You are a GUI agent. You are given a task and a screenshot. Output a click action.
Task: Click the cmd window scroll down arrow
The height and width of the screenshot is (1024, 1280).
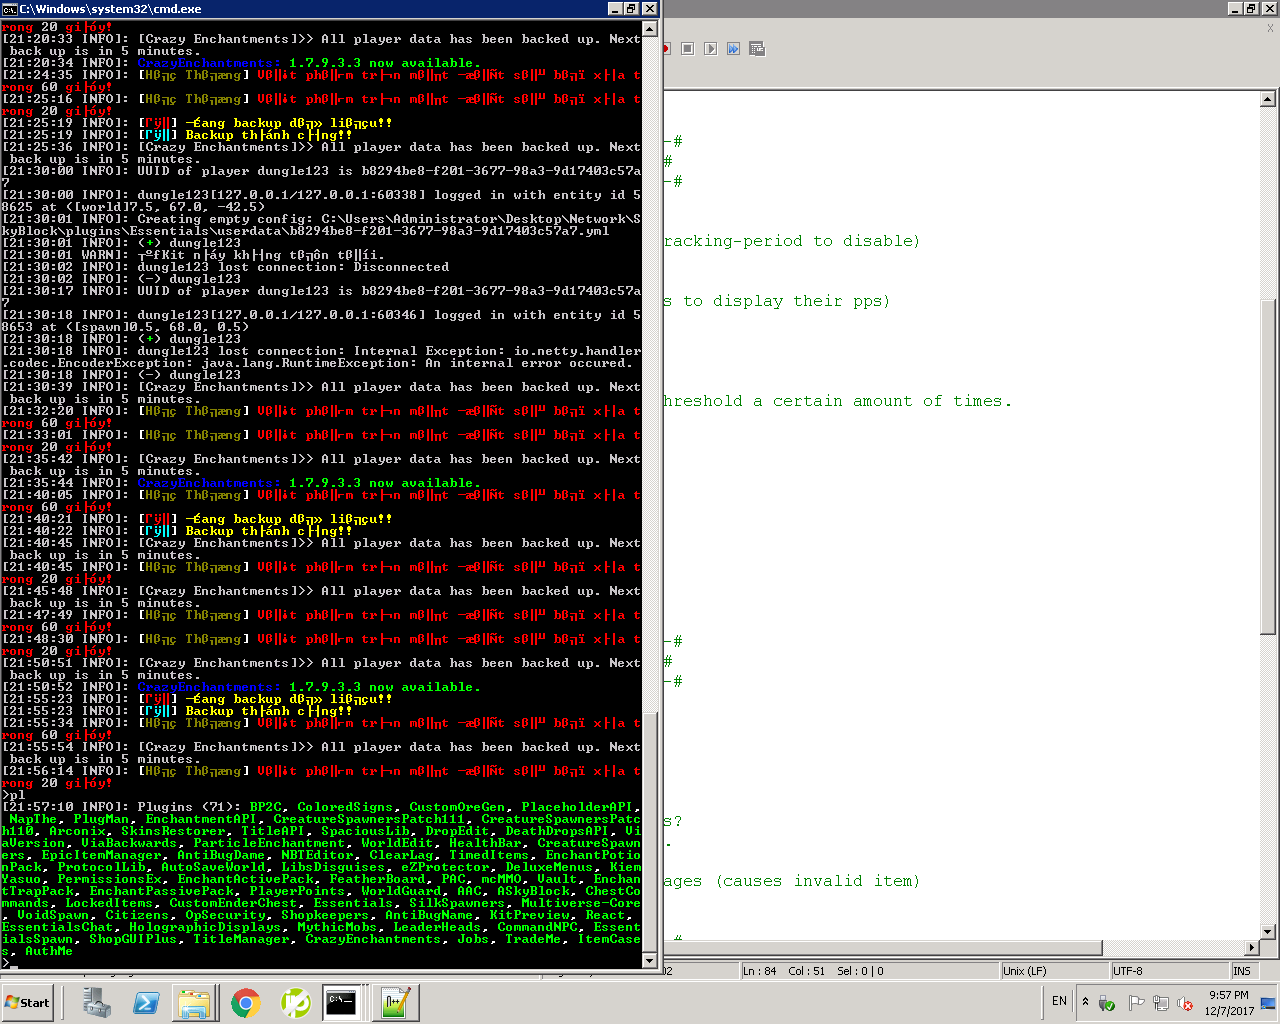click(649, 961)
